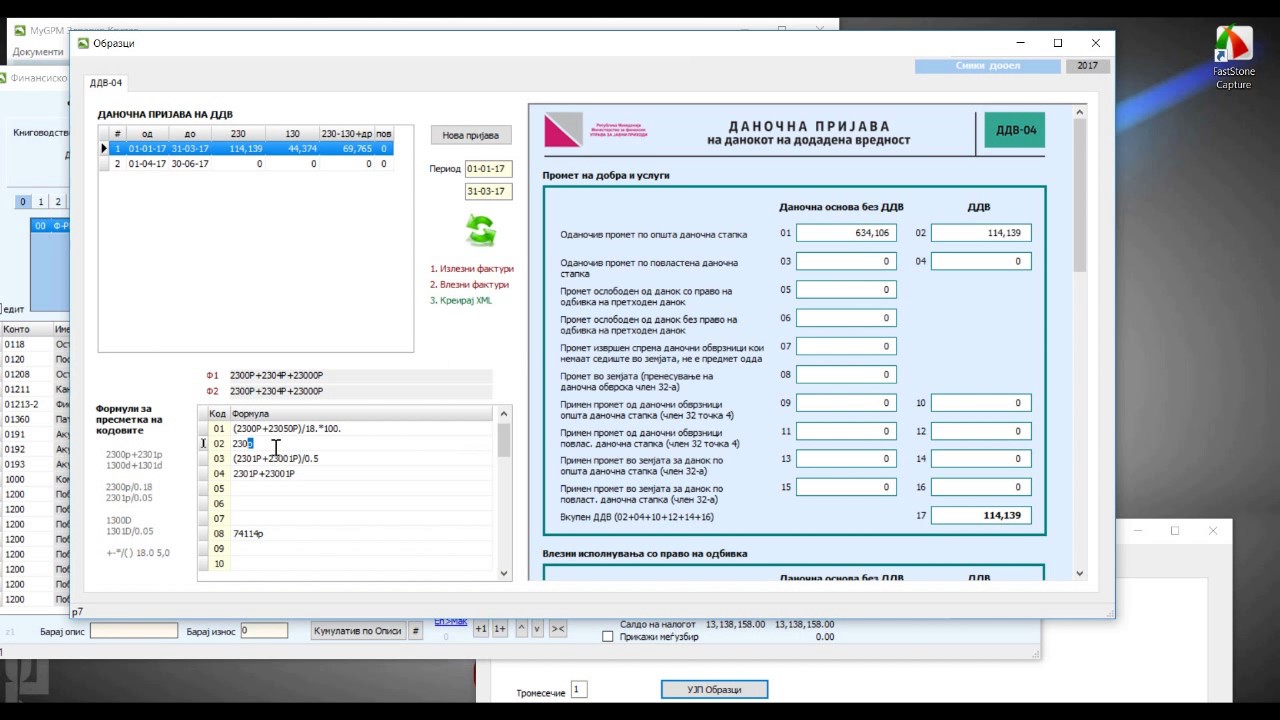
Task: Click the Нова пријава button
Action: [471, 135]
